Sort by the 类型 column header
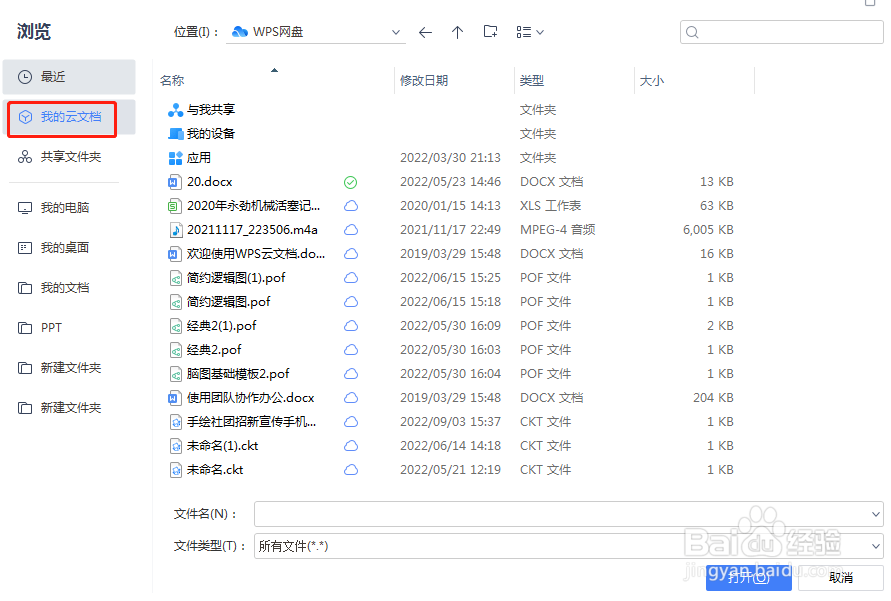Screen dimensions: 891x601 [532, 81]
